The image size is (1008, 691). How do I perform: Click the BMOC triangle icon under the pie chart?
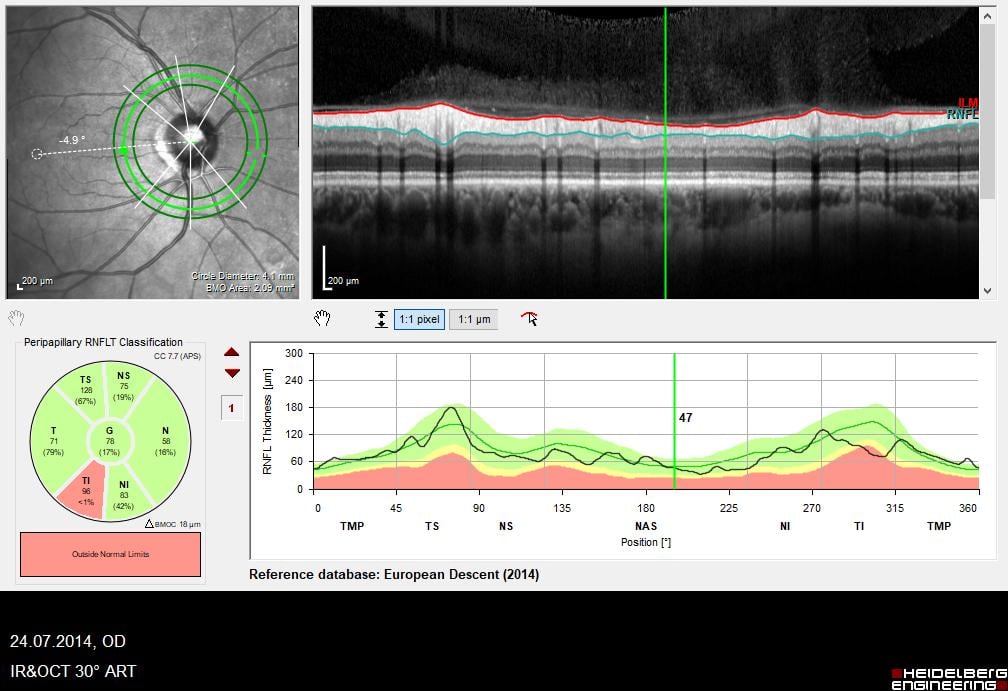click(x=149, y=523)
